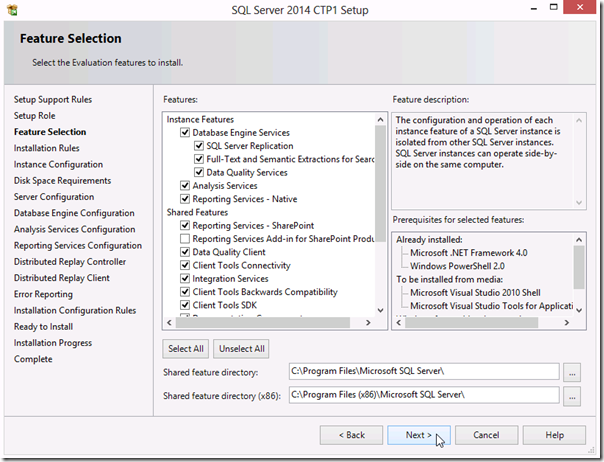Toggle Data Quality Services checkbox

(x=199, y=172)
